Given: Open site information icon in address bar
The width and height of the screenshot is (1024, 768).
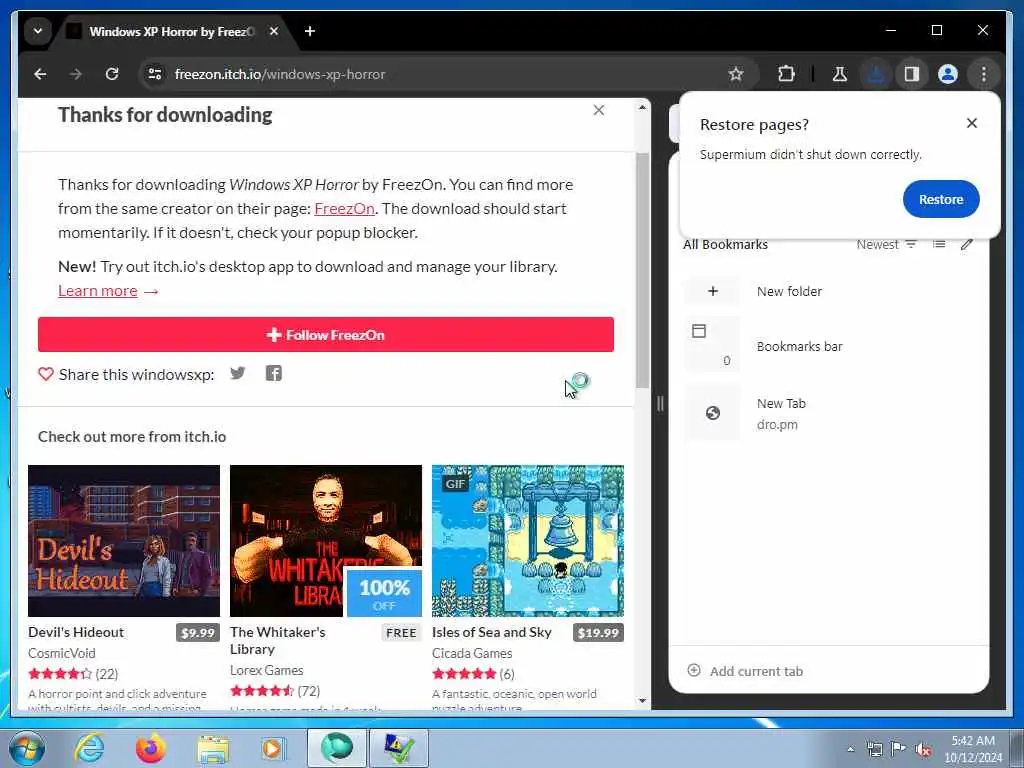Looking at the screenshot, I should 155,74.
